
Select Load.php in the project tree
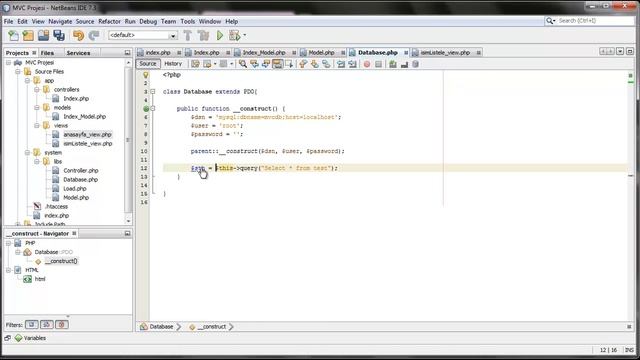point(75,189)
